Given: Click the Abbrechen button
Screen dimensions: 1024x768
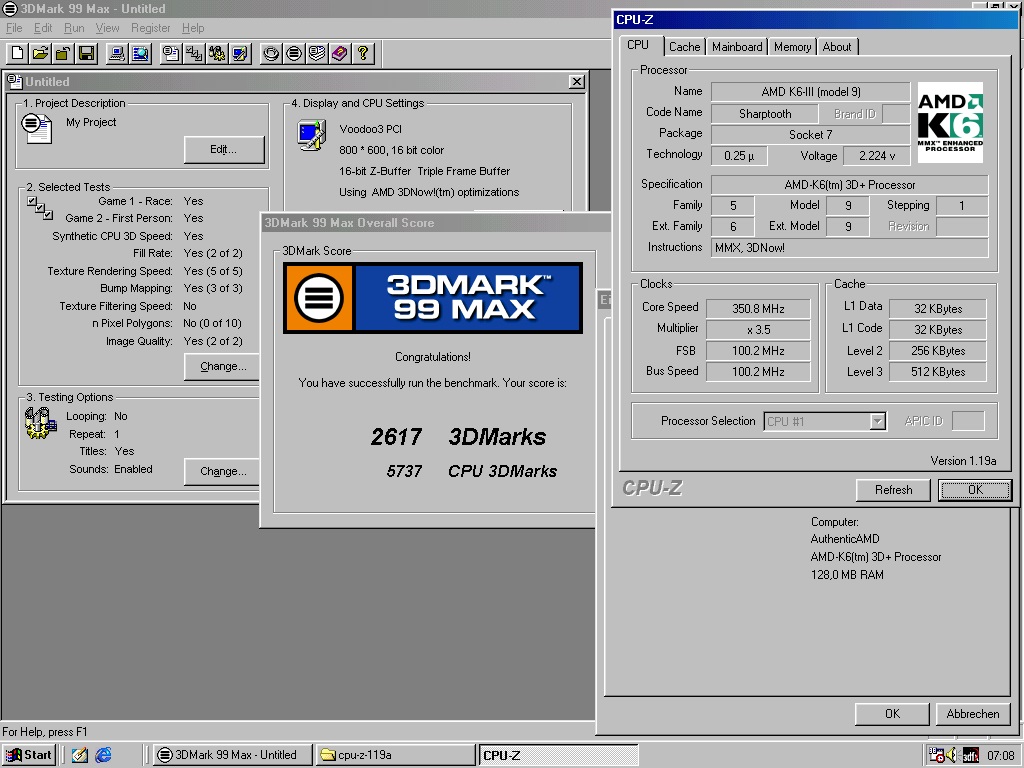Looking at the screenshot, I should [973, 714].
